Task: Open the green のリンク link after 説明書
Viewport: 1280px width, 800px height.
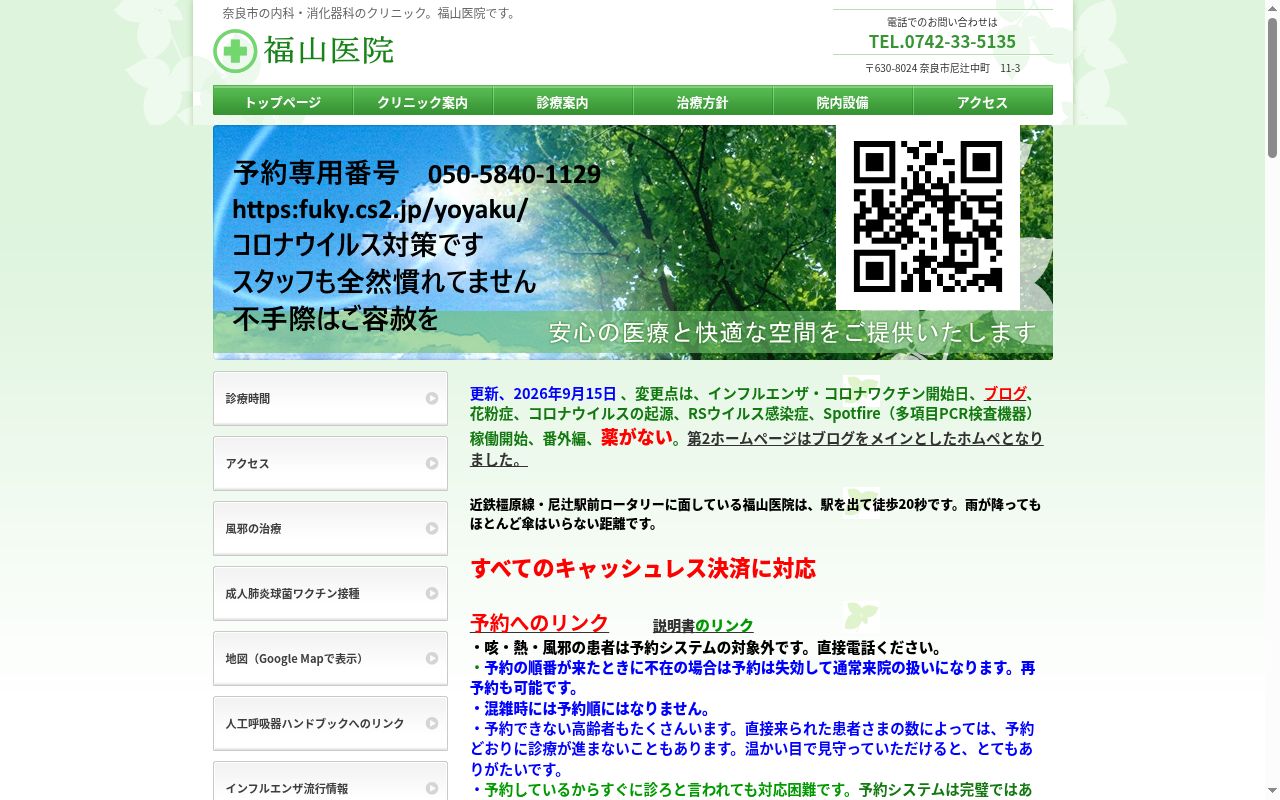Action: click(x=724, y=625)
